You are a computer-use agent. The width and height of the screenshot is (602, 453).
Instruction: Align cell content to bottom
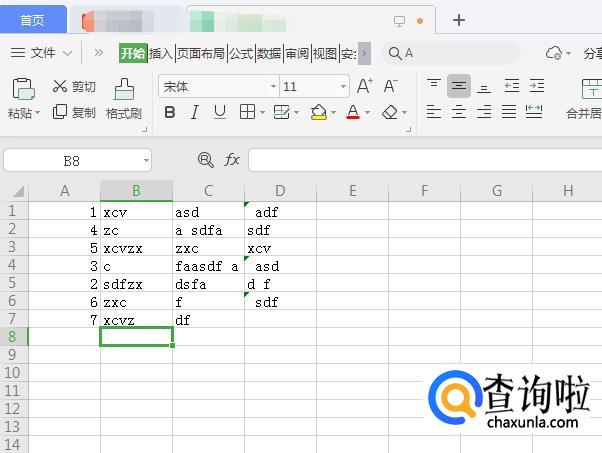point(484,88)
